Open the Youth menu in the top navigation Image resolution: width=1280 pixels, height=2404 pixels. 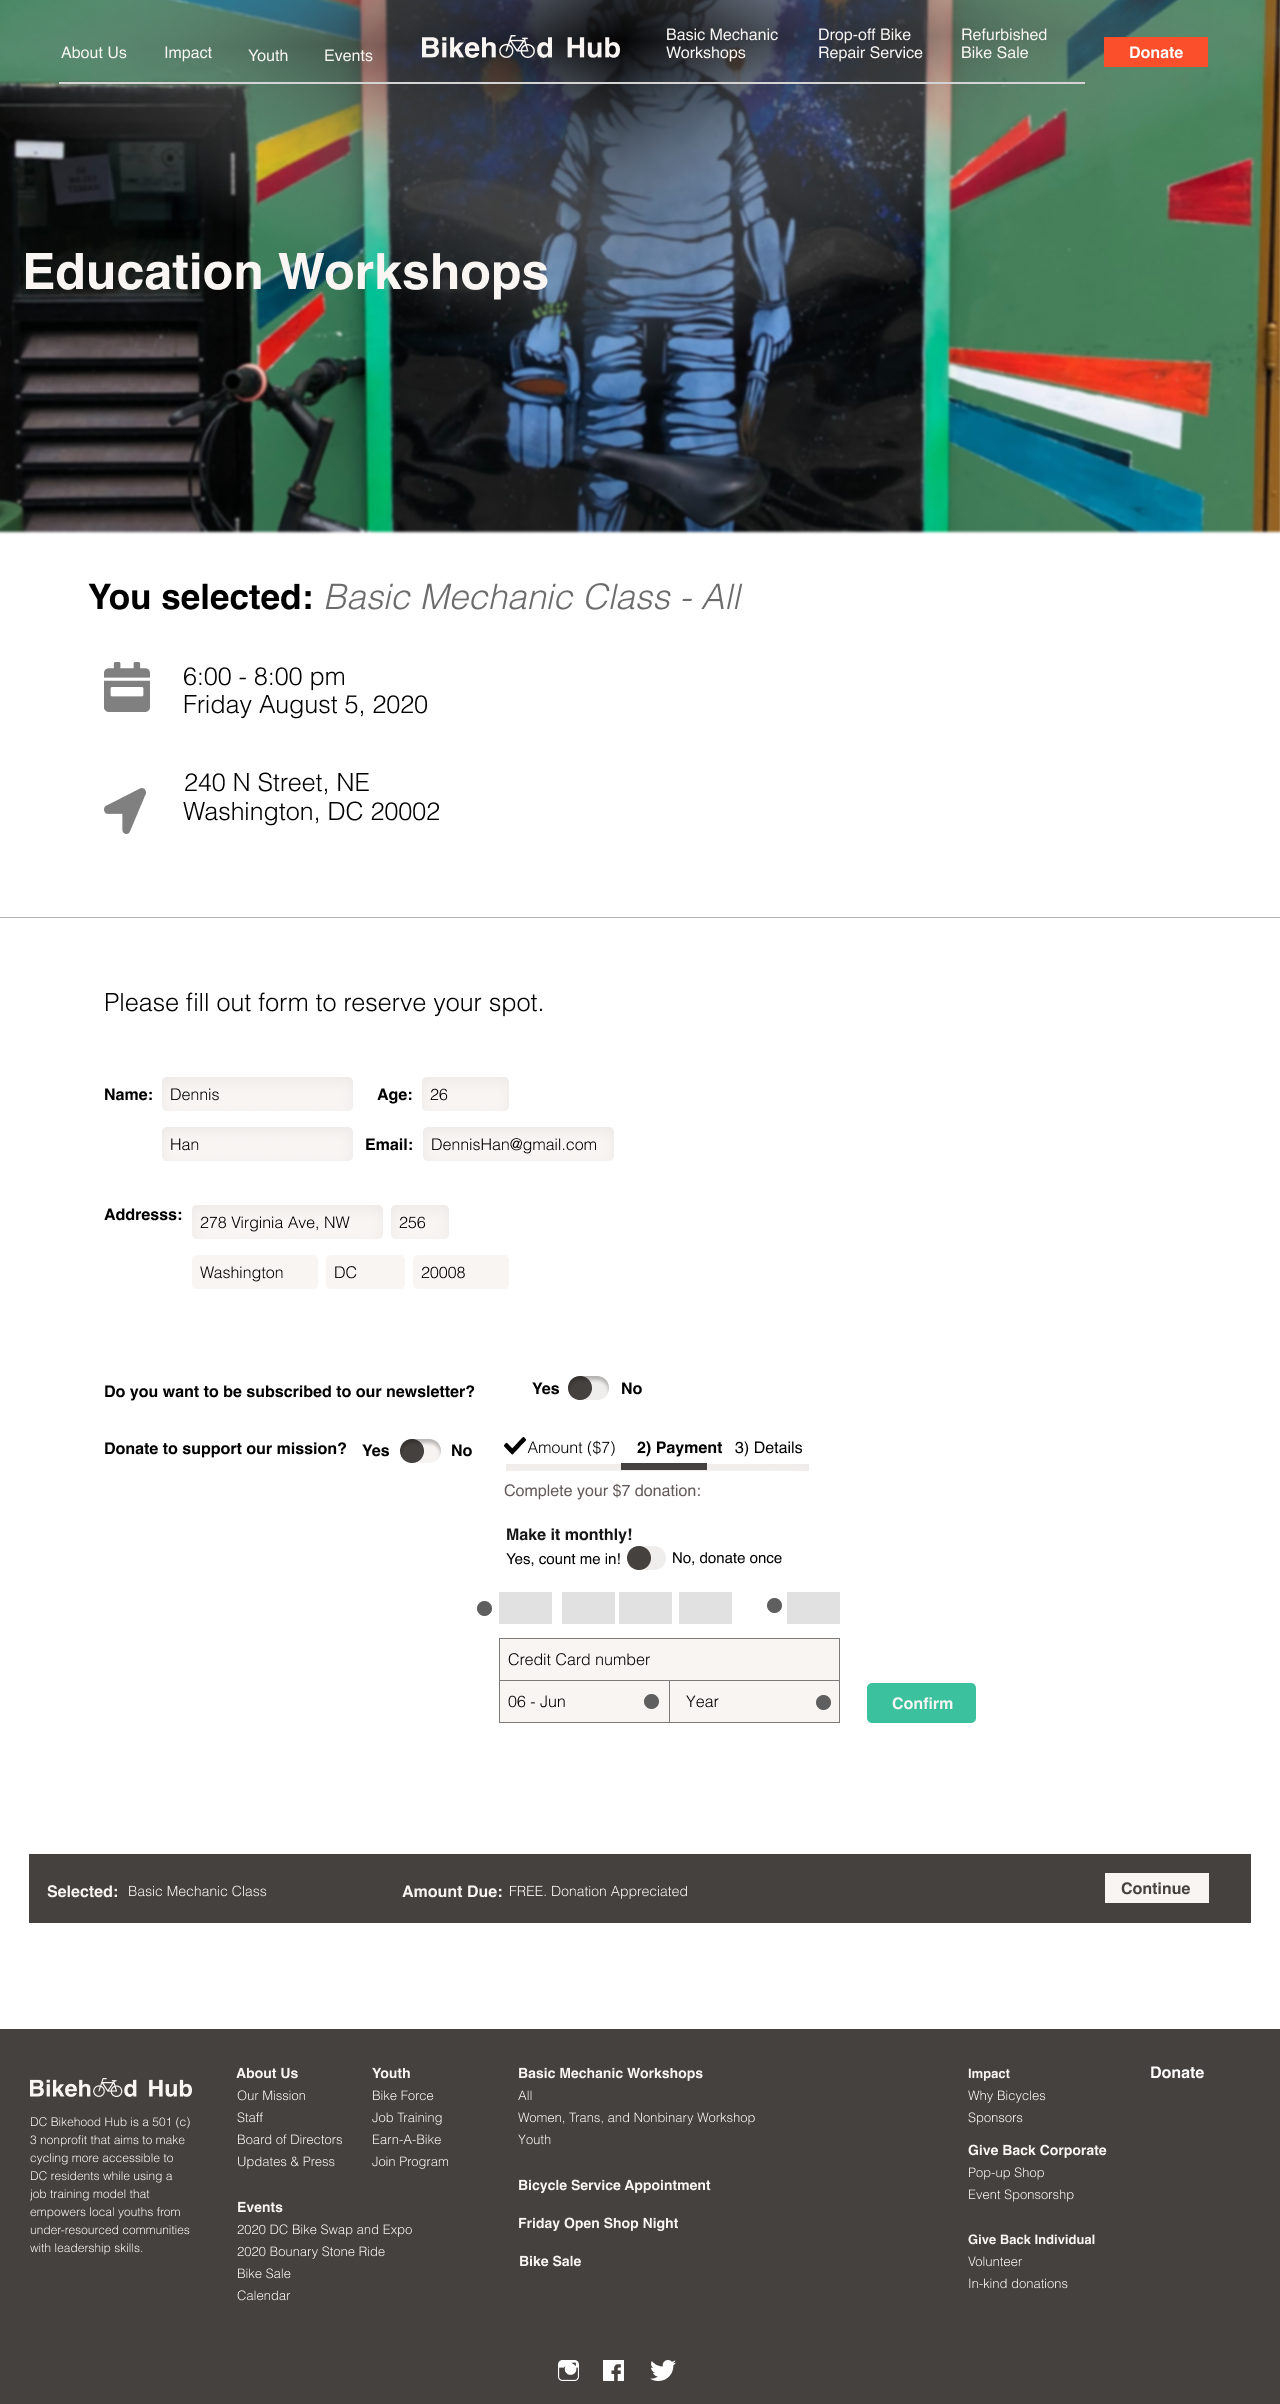(x=268, y=56)
